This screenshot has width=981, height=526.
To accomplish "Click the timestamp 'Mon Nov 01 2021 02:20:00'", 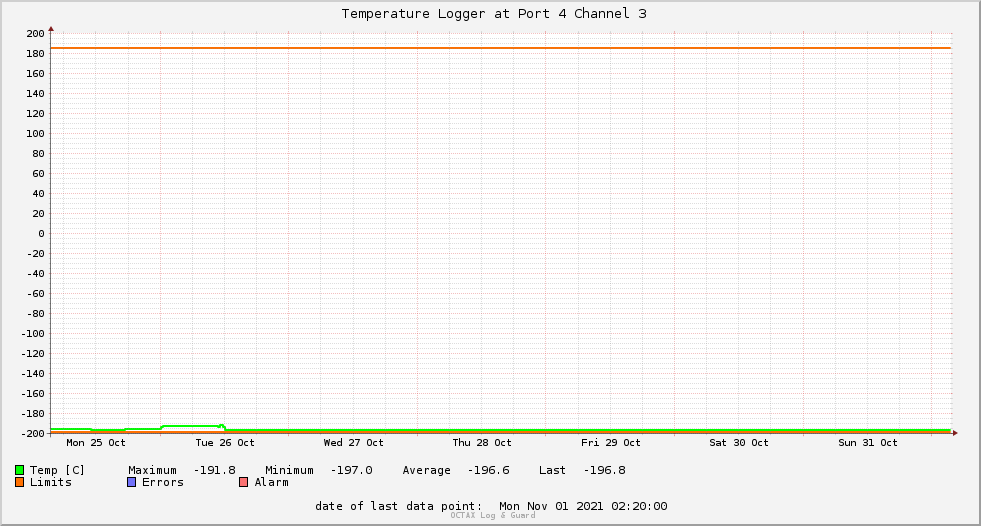I will click(x=583, y=506).
